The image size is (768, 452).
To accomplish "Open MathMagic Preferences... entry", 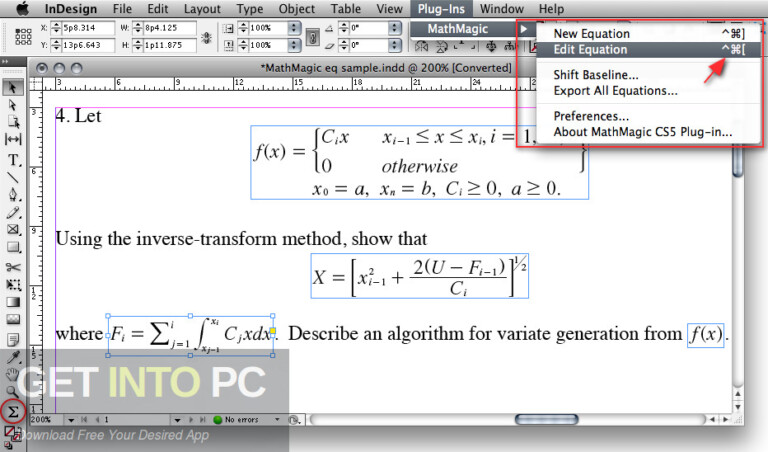I will point(648,116).
